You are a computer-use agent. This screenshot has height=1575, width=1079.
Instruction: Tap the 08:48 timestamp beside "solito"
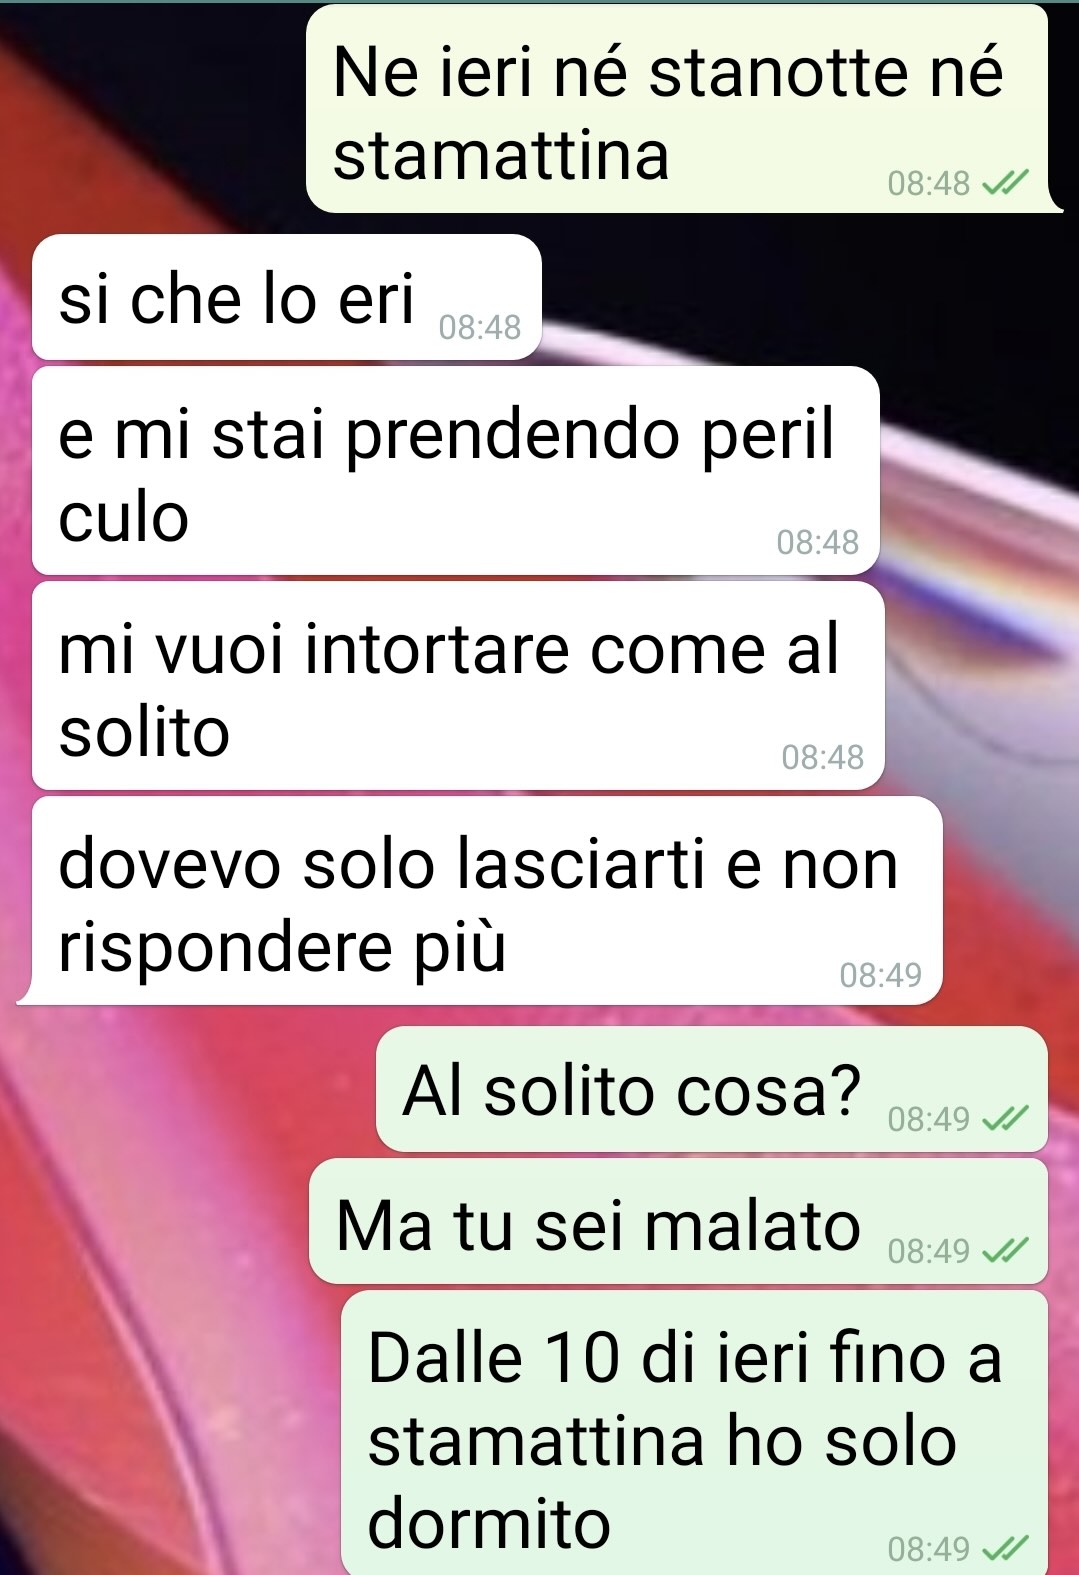[822, 757]
